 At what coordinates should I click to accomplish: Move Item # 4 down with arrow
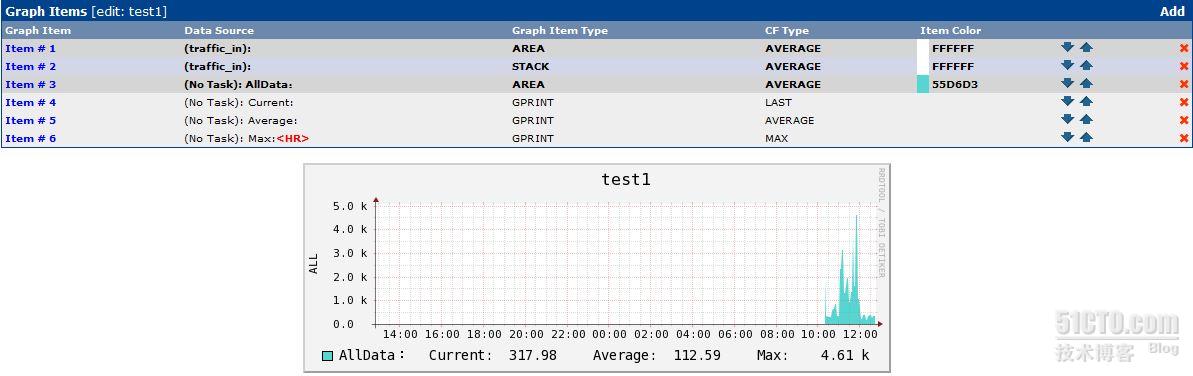pyautogui.click(x=1067, y=101)
